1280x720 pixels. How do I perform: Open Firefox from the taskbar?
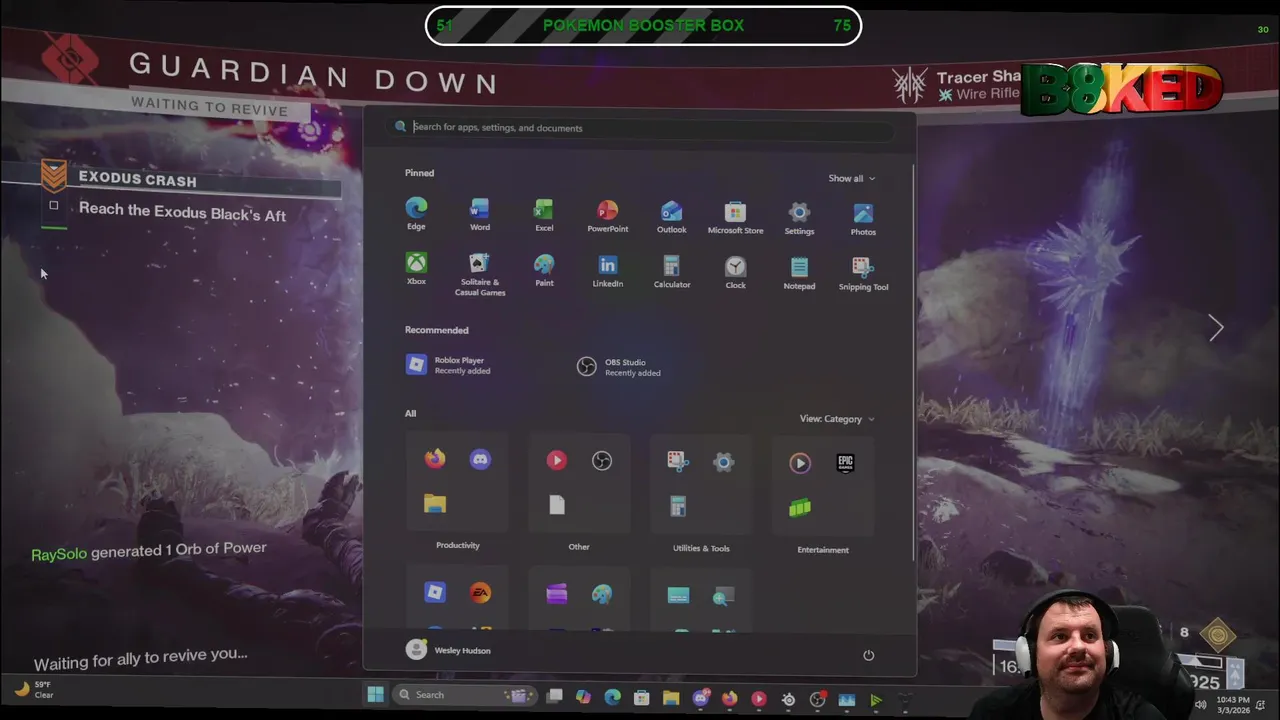point(730,698)
